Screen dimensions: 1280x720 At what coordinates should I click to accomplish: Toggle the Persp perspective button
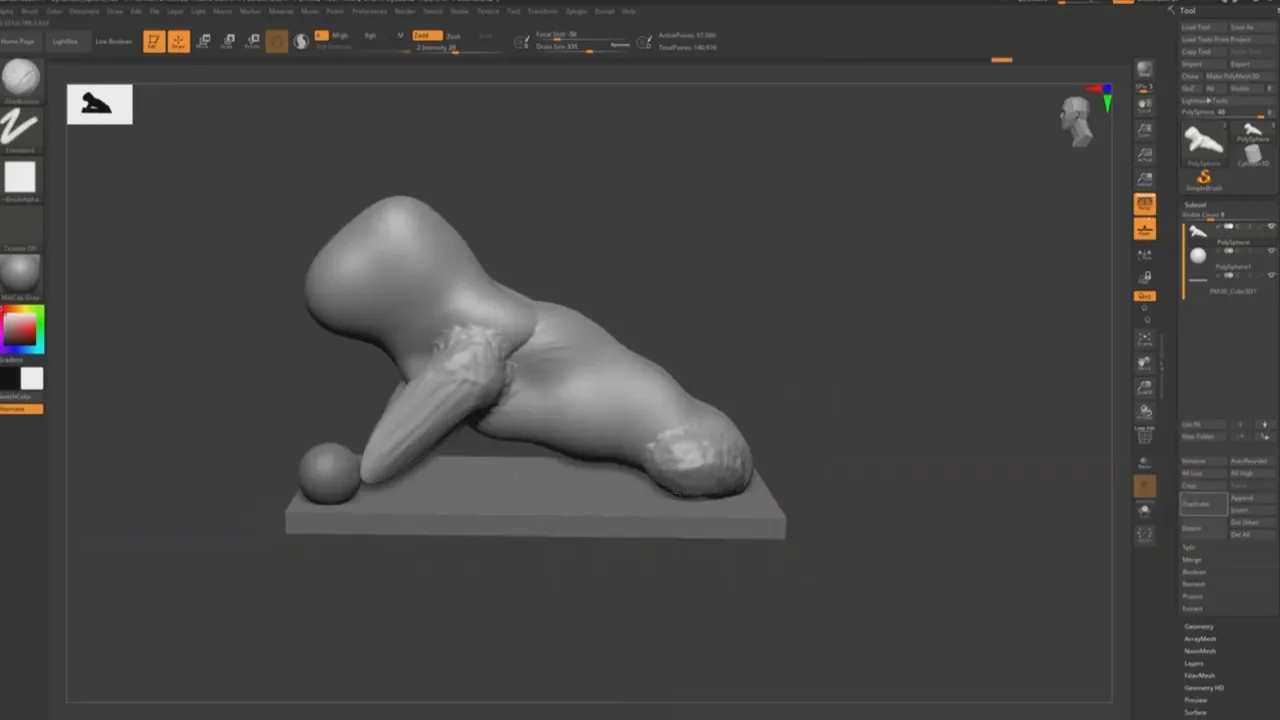click(1145, 204)
